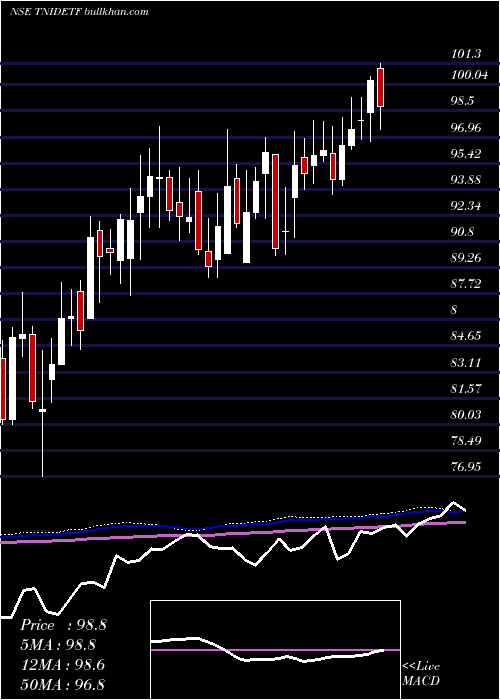Click the 100.04 price axis label

(x=469, y=75)
